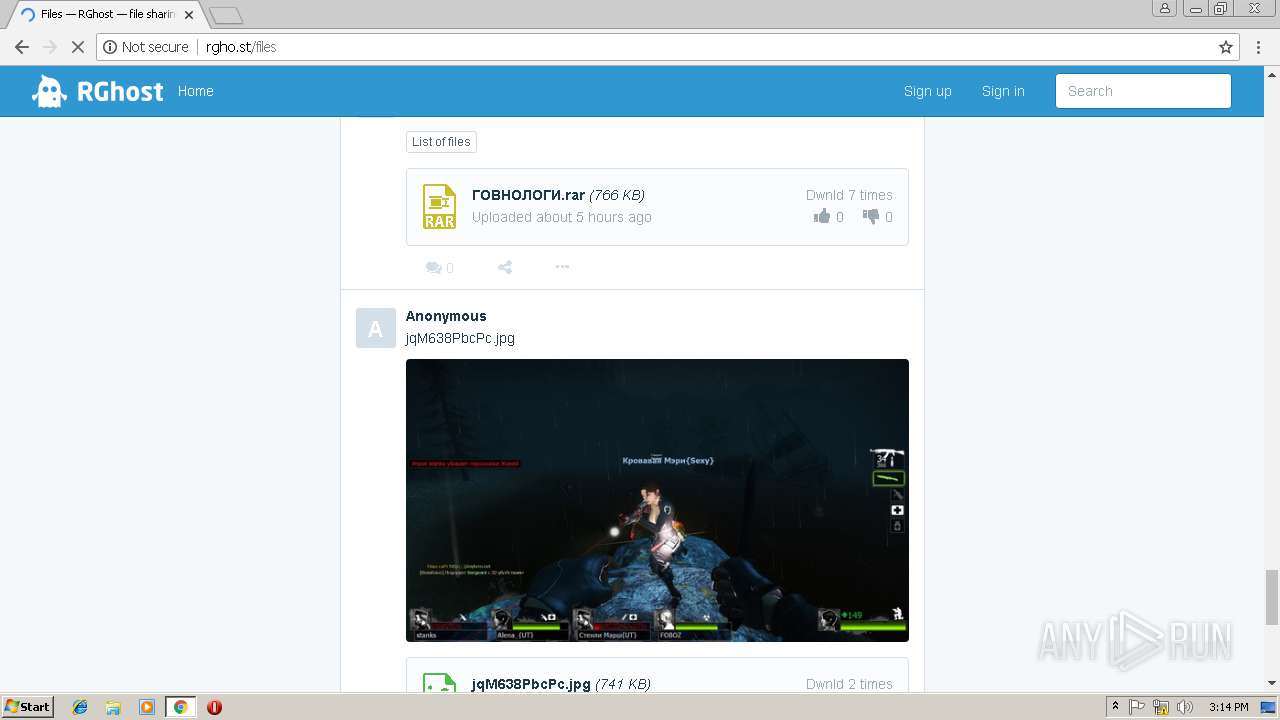Click the browser forward arrow

[x=50, y=47]
